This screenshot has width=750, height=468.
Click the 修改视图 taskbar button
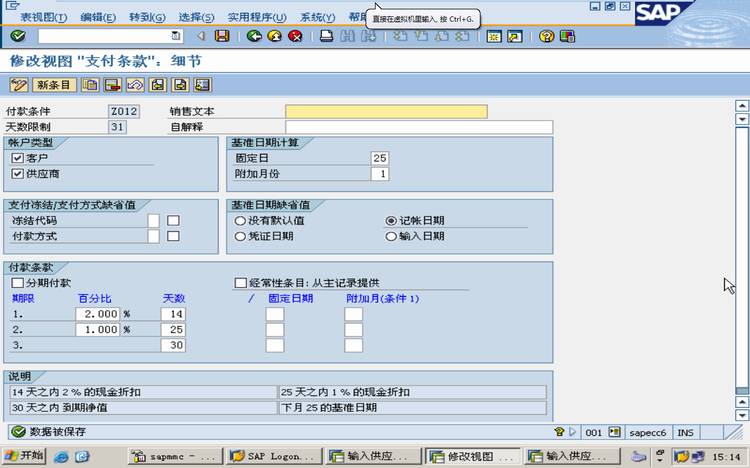click(473, 456)
